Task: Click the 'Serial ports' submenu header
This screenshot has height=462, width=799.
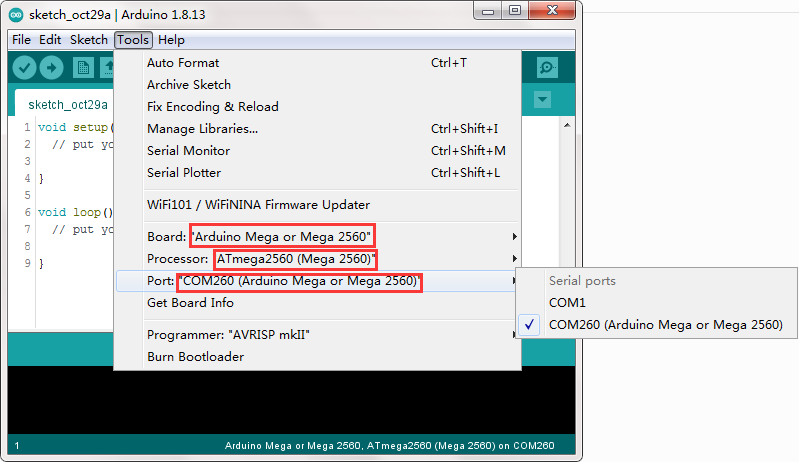Action: tap(582, 281)
